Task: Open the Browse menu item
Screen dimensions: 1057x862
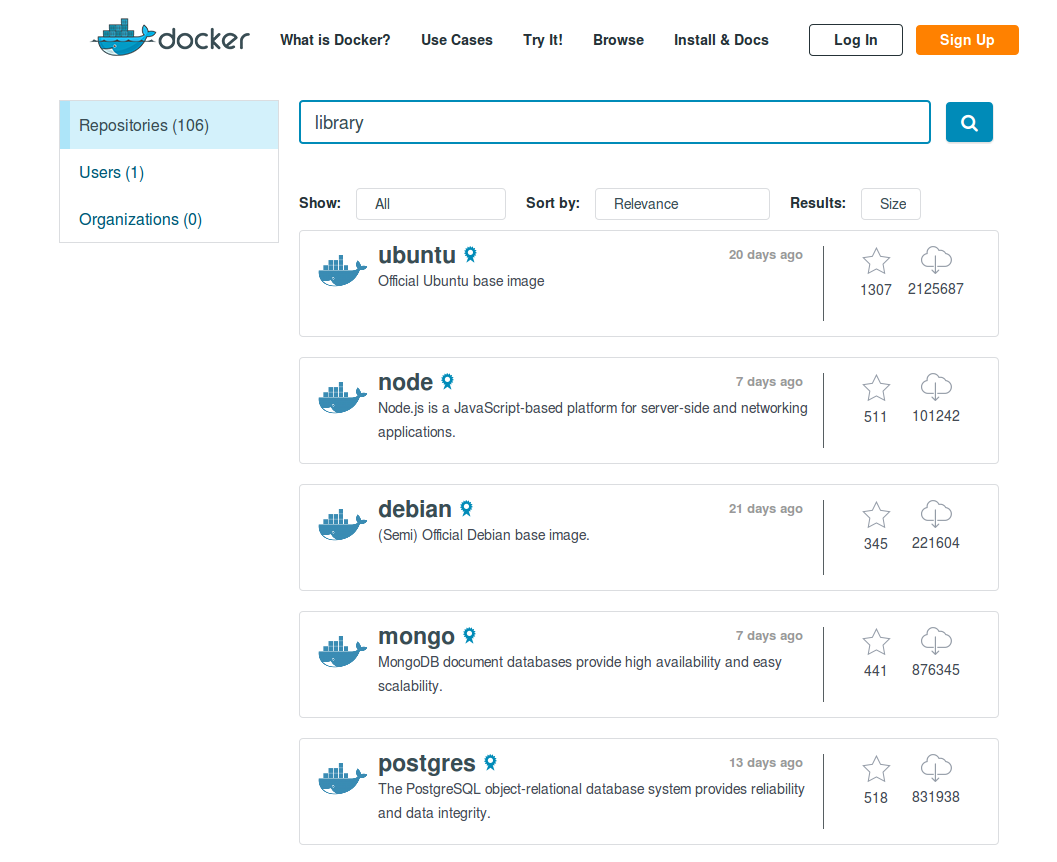Action: click(618, 40)
